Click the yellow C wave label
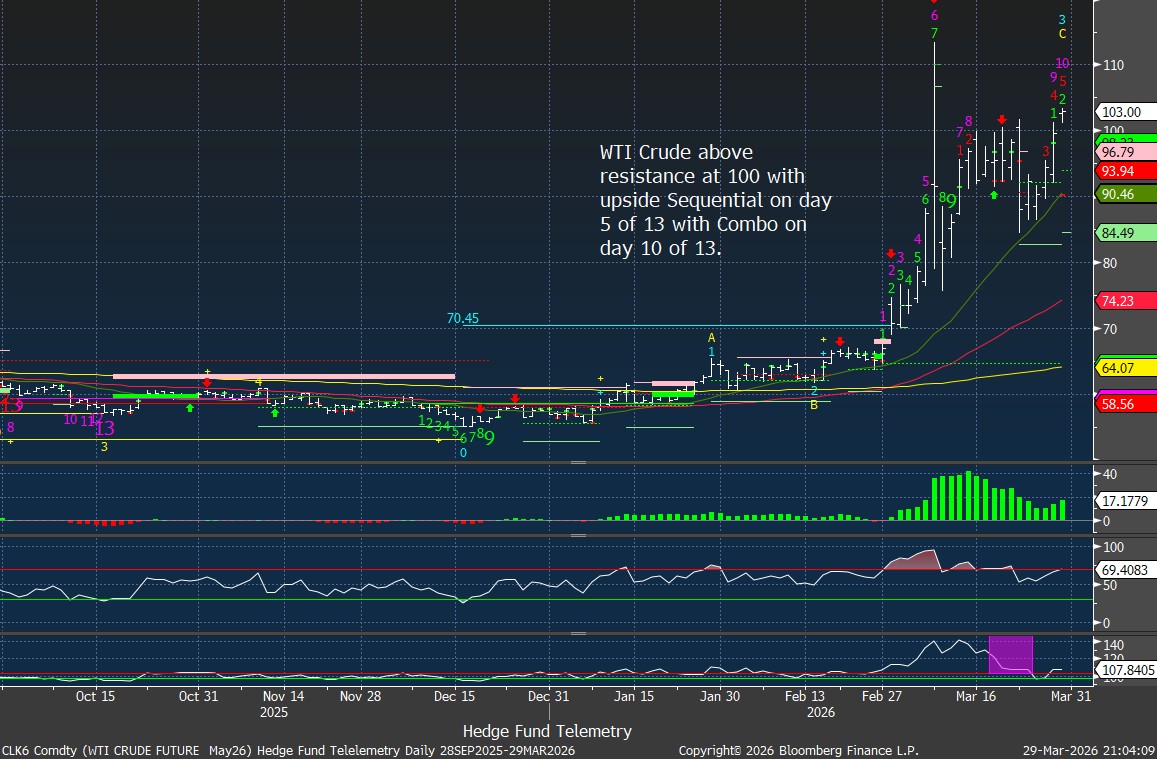The image size is (1157, 759). 1062,34
